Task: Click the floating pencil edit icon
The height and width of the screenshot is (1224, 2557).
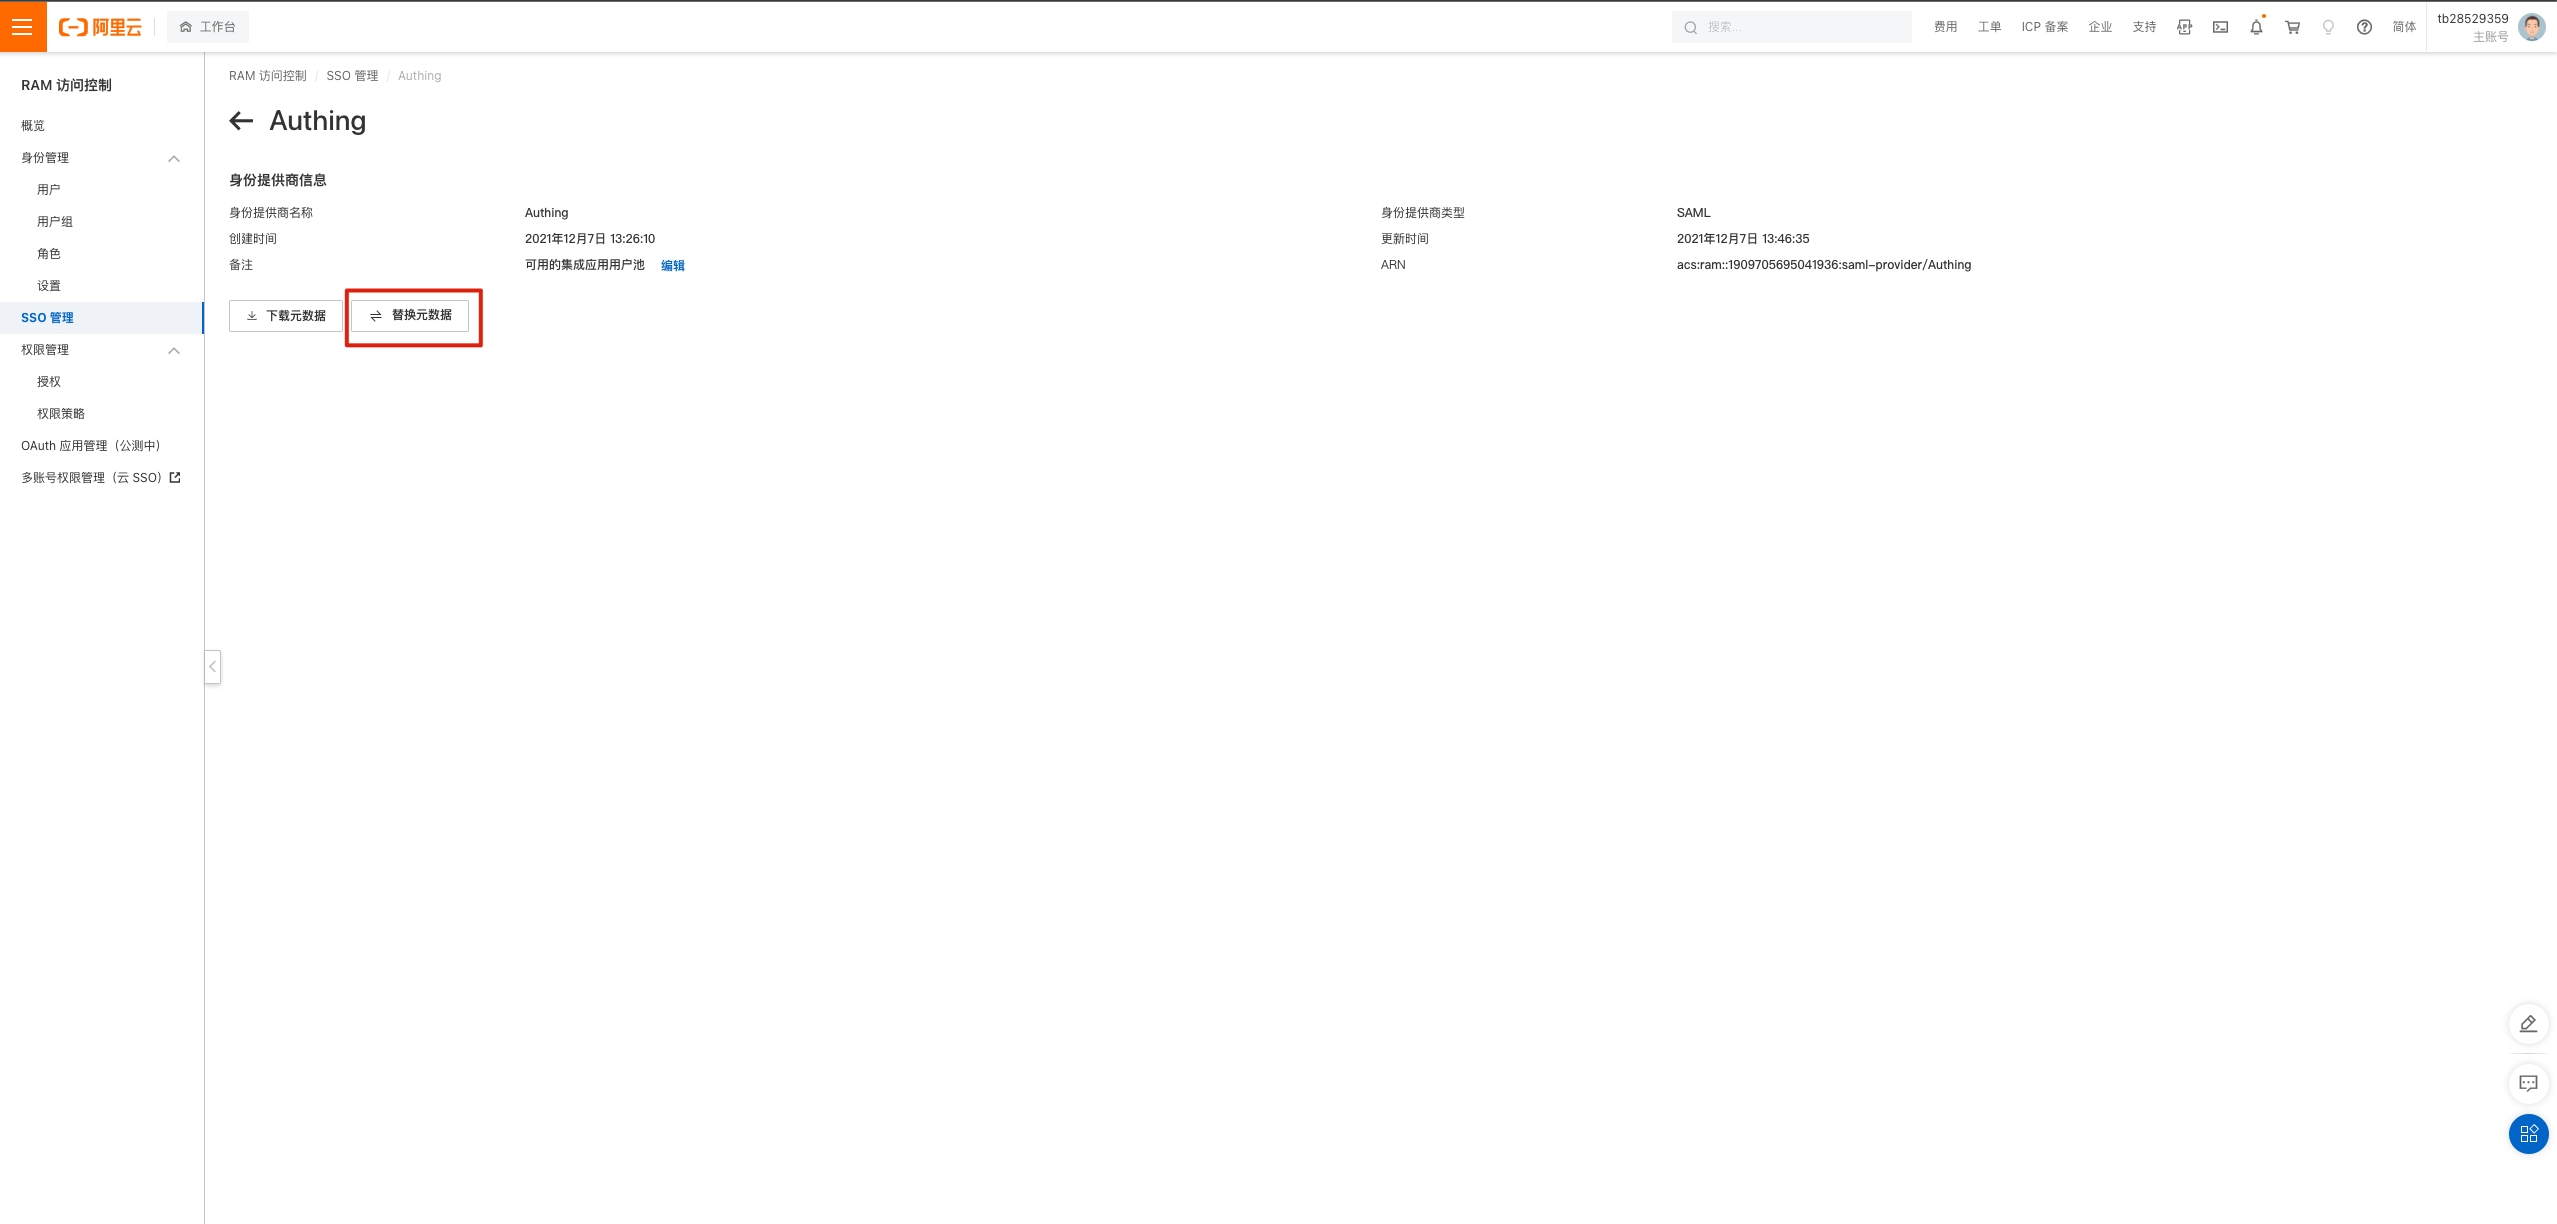Action: pos(2528,1024)
